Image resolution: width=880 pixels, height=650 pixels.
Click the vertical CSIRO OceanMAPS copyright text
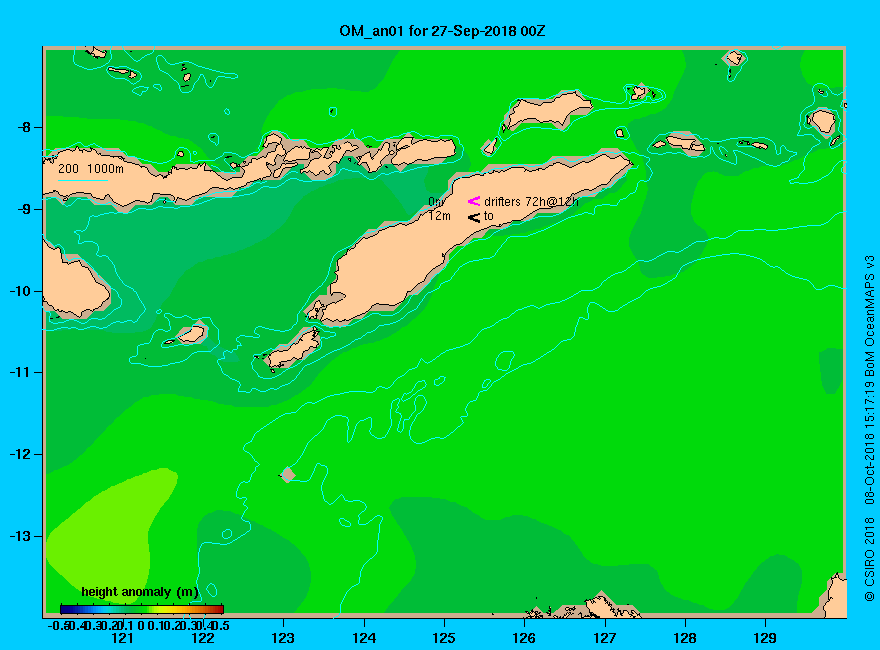(x=869, y=428)
